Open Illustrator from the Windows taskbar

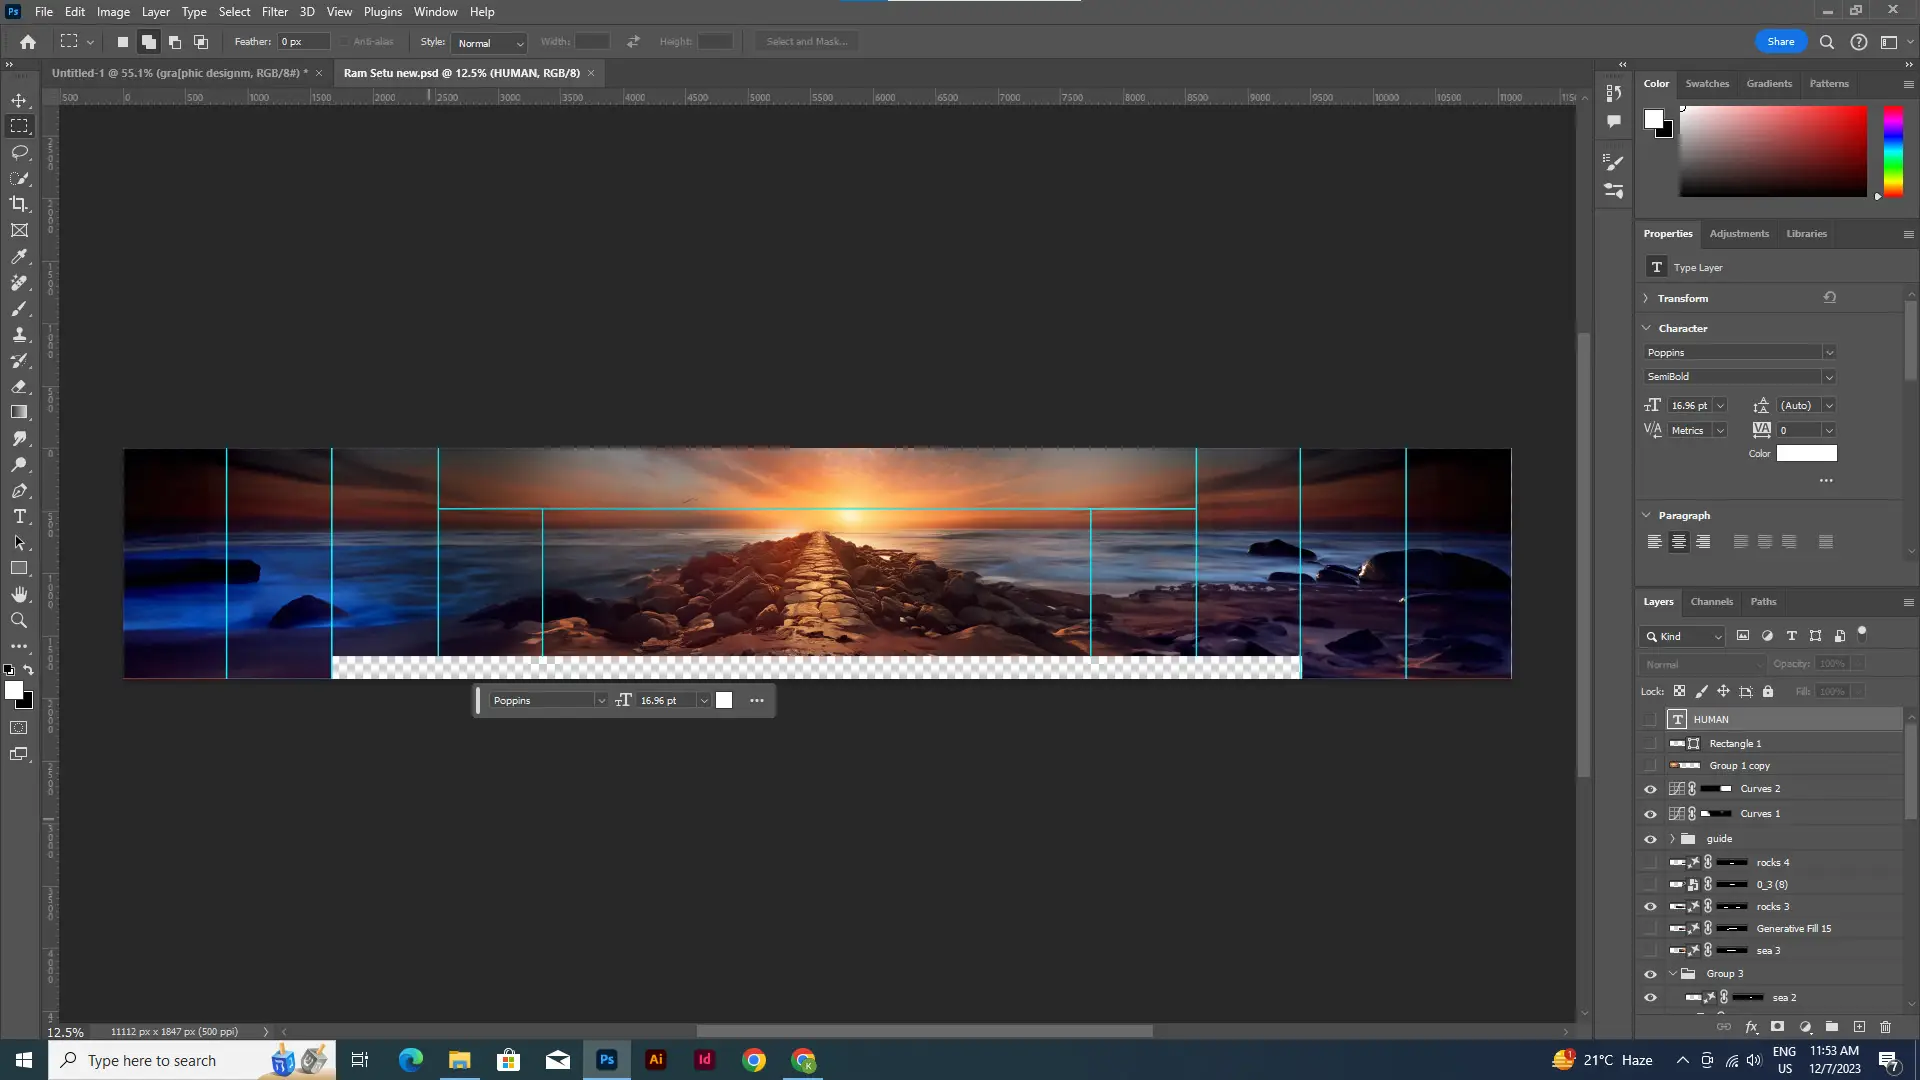pos(656,1060)
